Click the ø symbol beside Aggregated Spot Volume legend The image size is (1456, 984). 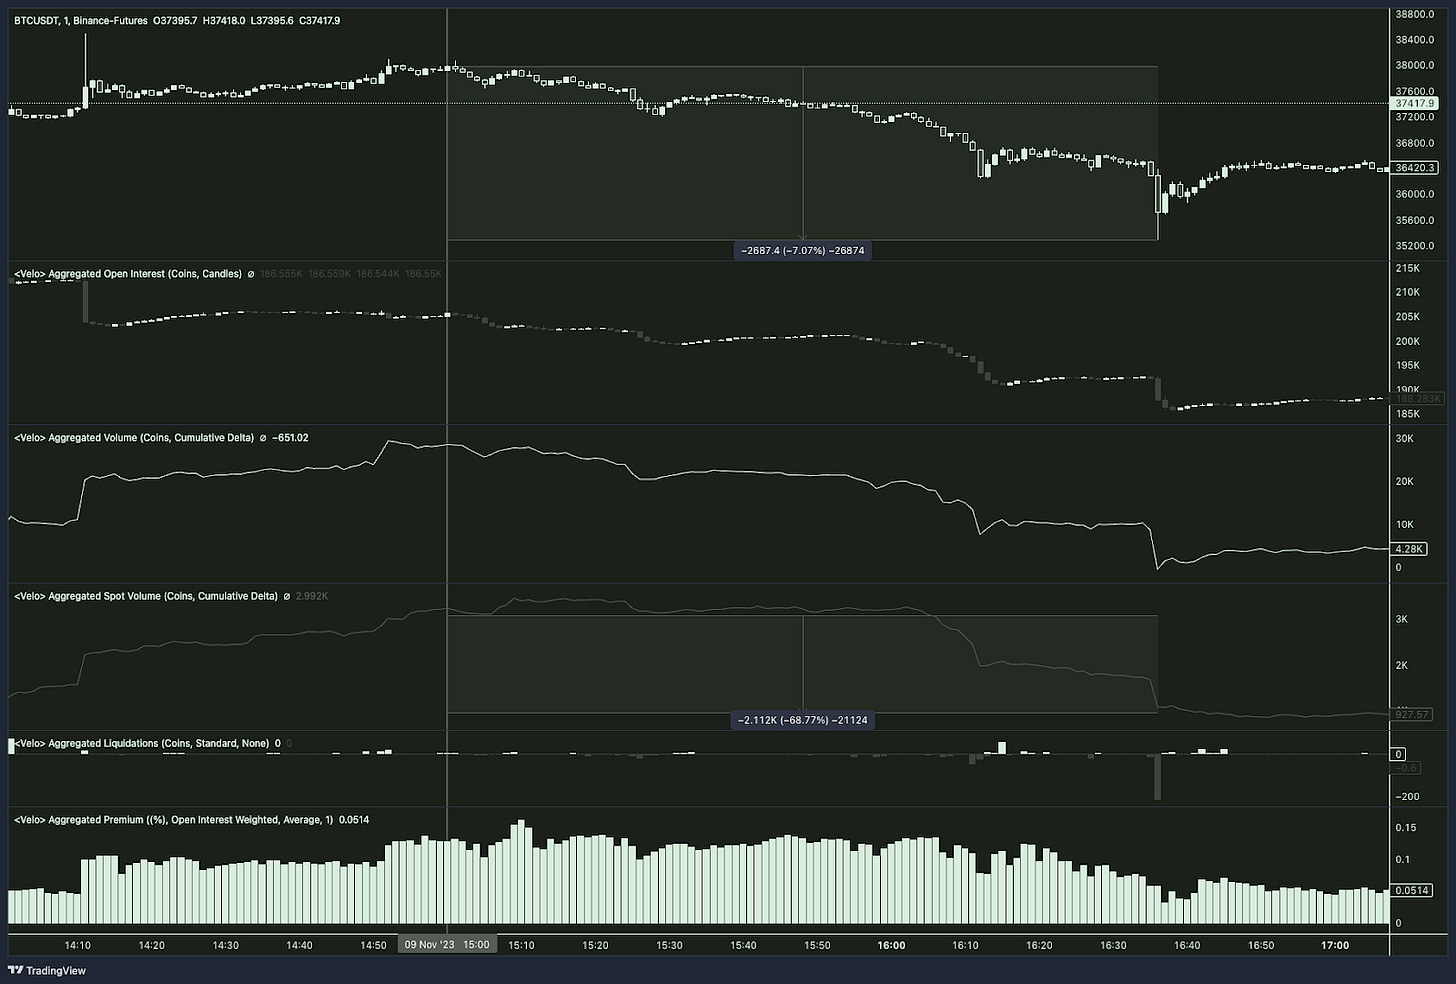pos(287,596)
